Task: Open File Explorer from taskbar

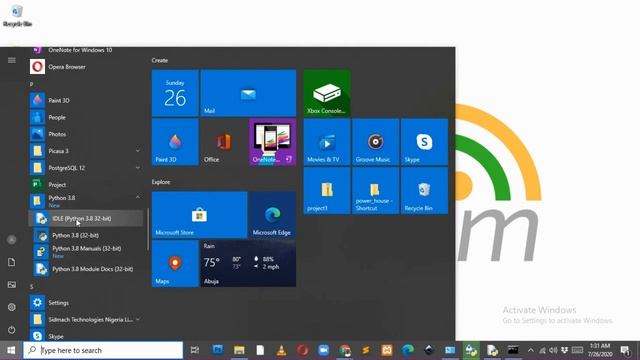Action: click(x=239, y=350)
